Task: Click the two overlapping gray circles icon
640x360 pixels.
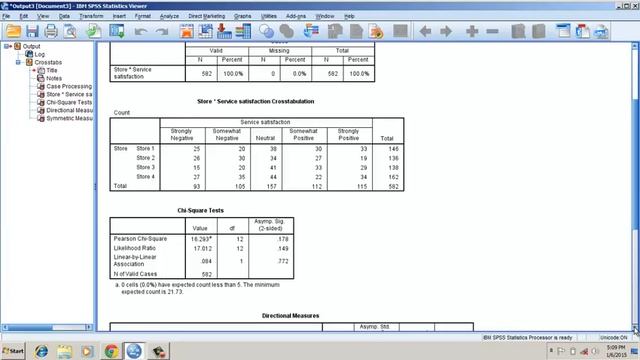Action: 287,31
